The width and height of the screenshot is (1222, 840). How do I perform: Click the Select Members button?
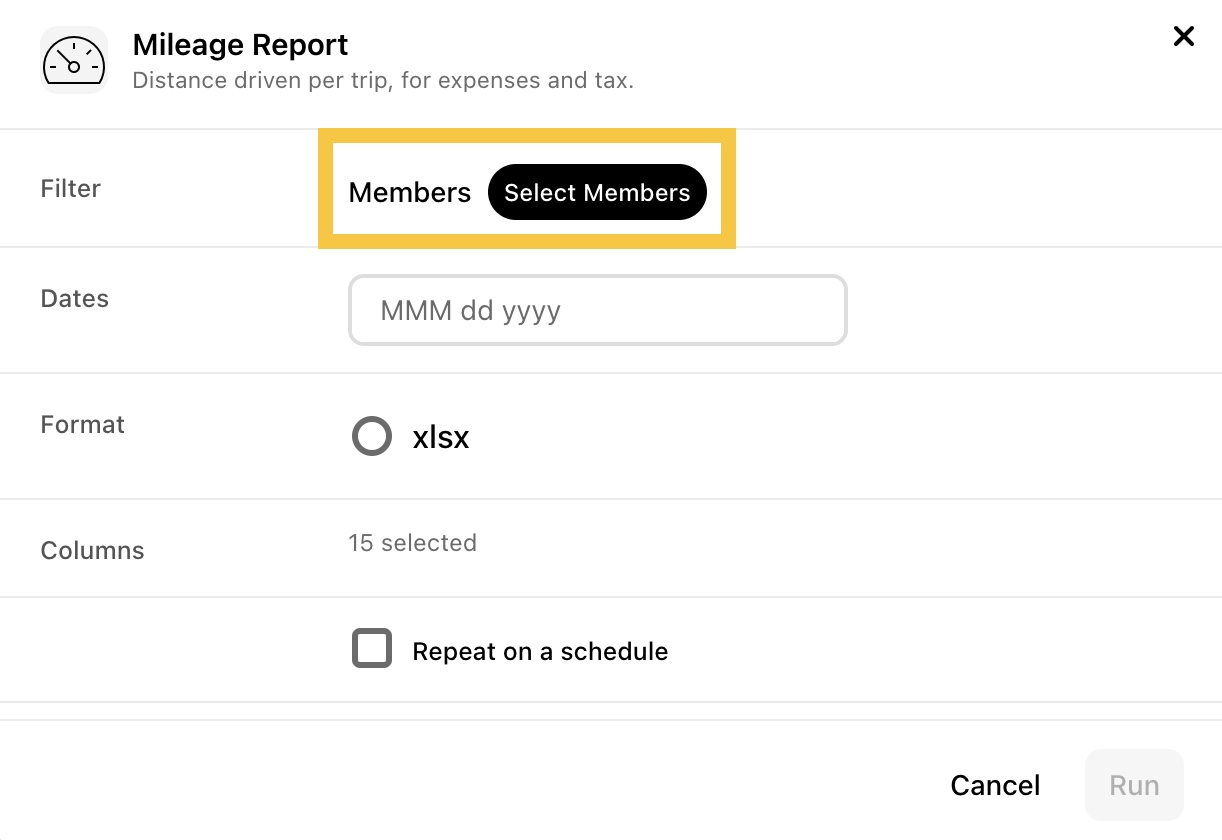click(x=597, y=193)
